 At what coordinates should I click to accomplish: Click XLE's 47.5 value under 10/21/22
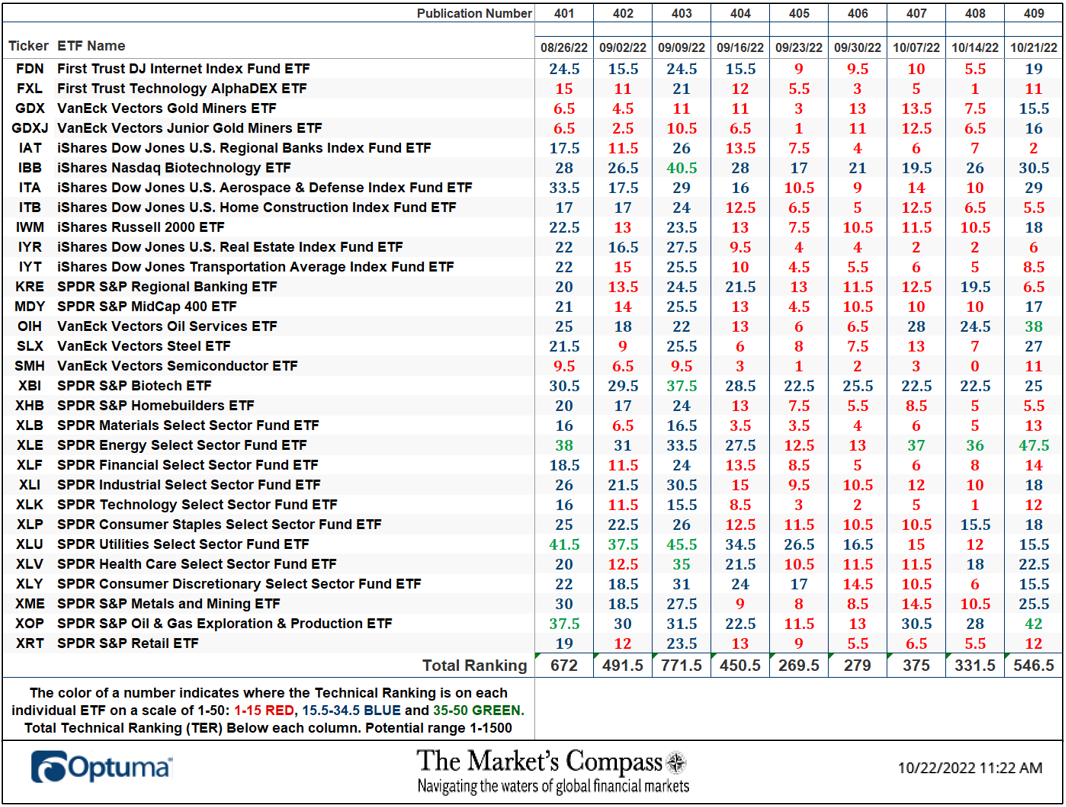(1034, 445)
